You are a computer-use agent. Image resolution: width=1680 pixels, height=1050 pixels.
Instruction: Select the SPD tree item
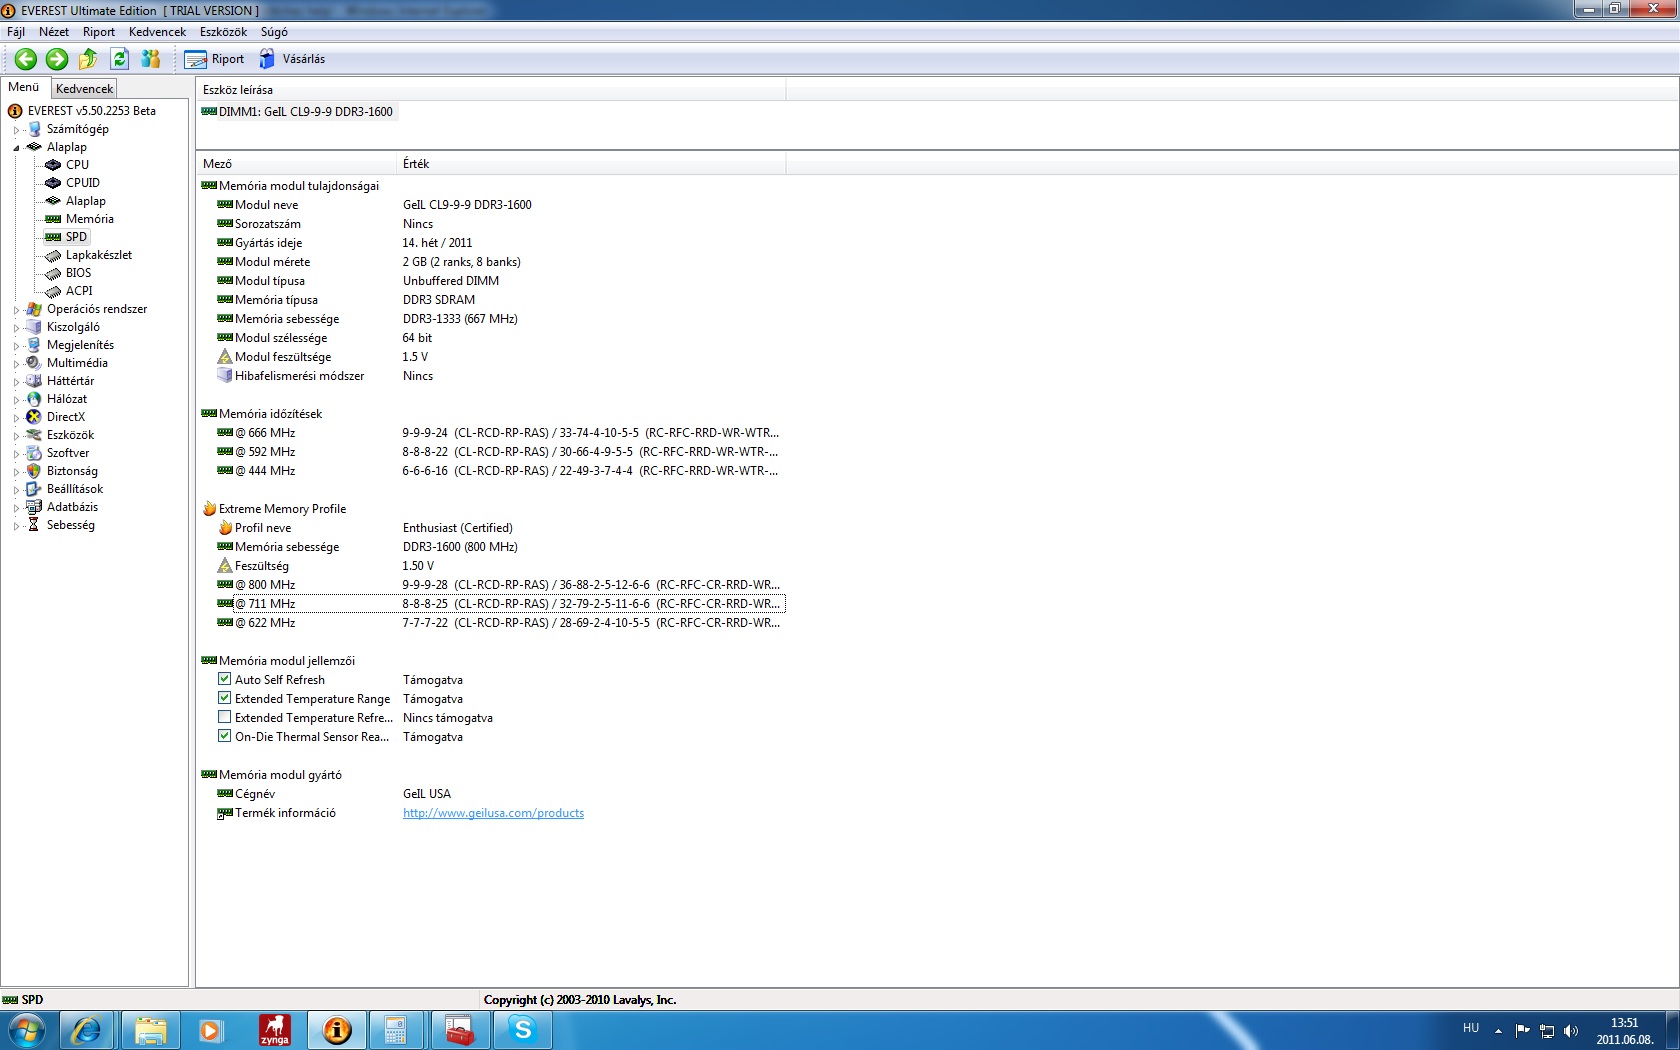[x=76, y=237]
